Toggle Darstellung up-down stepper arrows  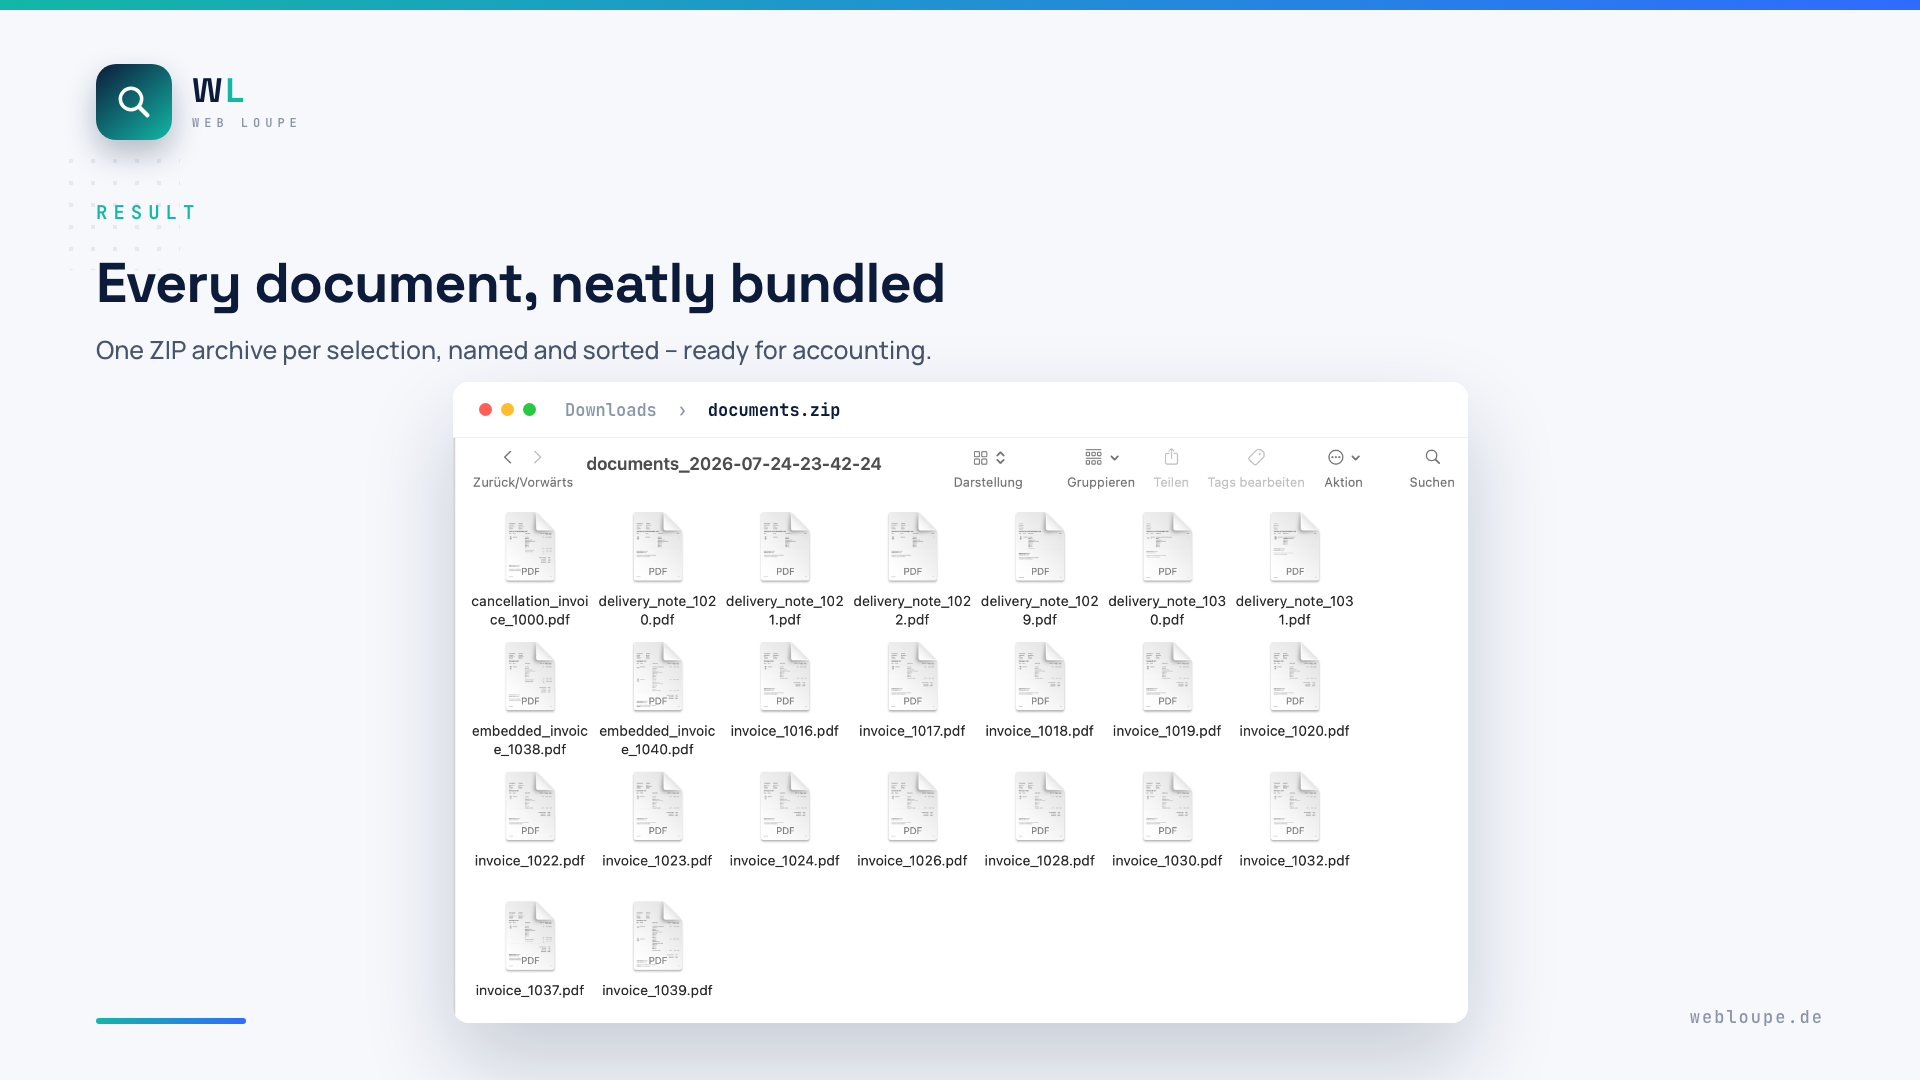[x=1000, y=457]
